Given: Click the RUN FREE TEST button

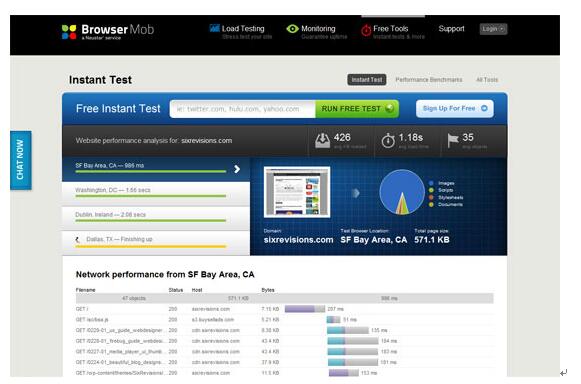Looking at the screenshot, I should [357, 109].
